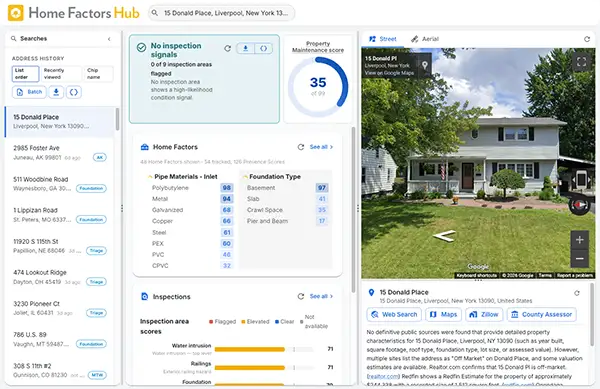600x389 pixels.
Task: Click the Inspections section icon
Action: coord(145,296)
